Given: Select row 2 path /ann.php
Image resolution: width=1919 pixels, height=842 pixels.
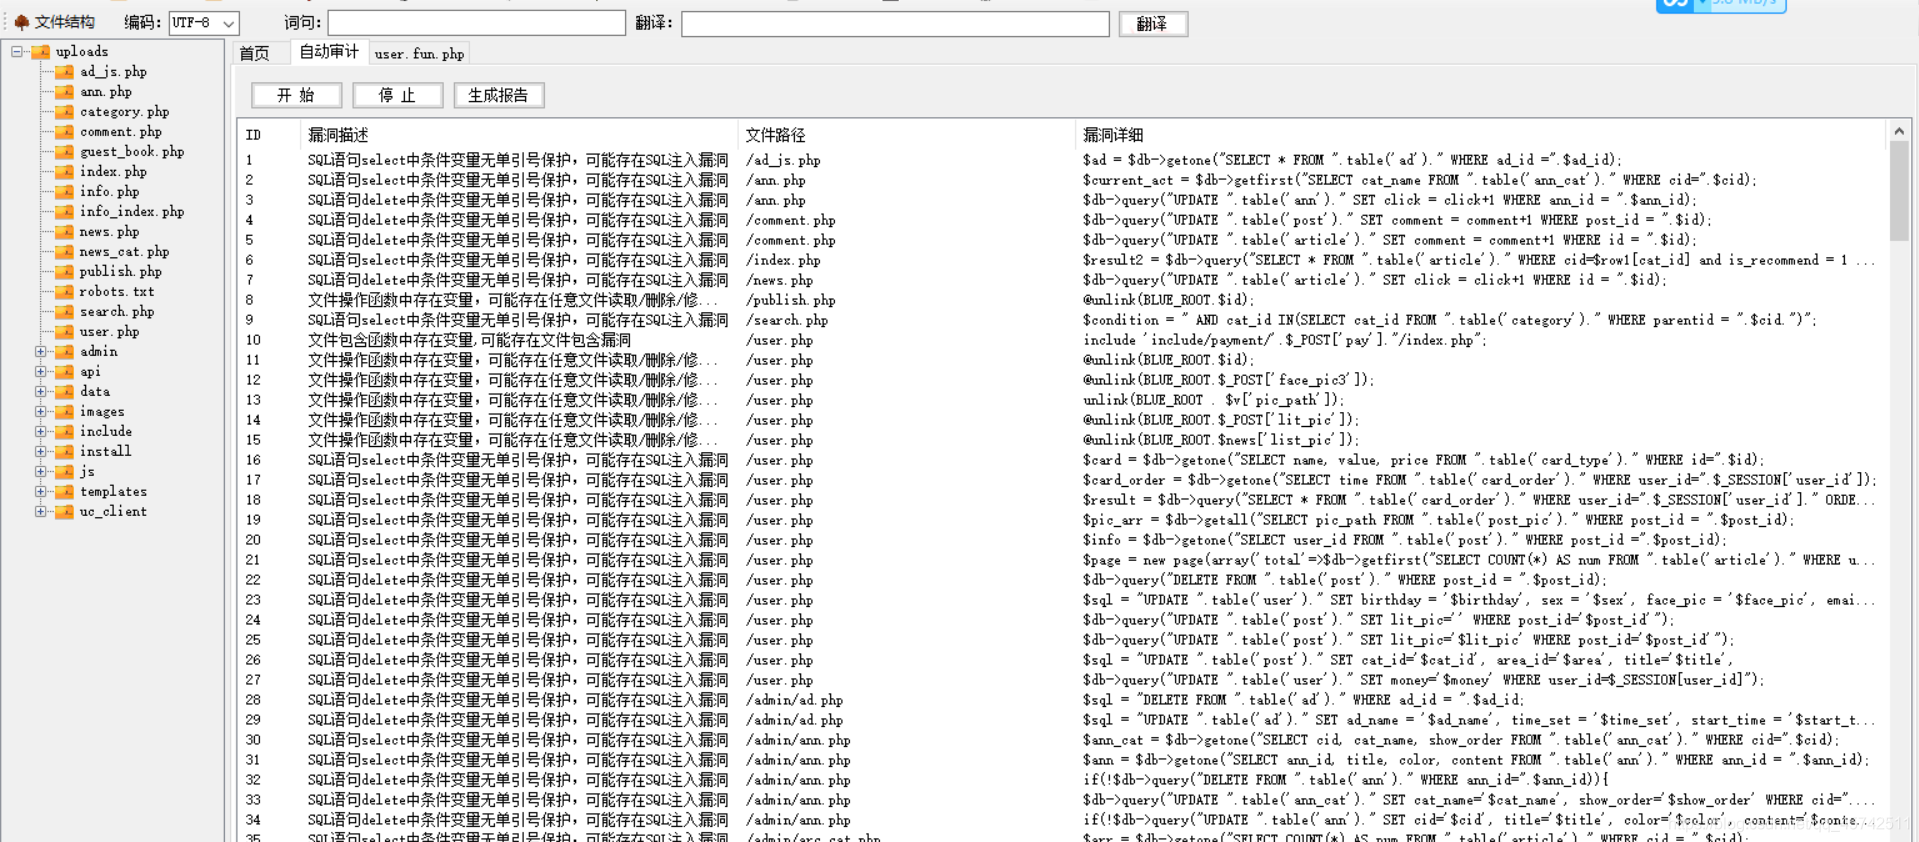Looking at the screenshot, I should click(775, 180).
